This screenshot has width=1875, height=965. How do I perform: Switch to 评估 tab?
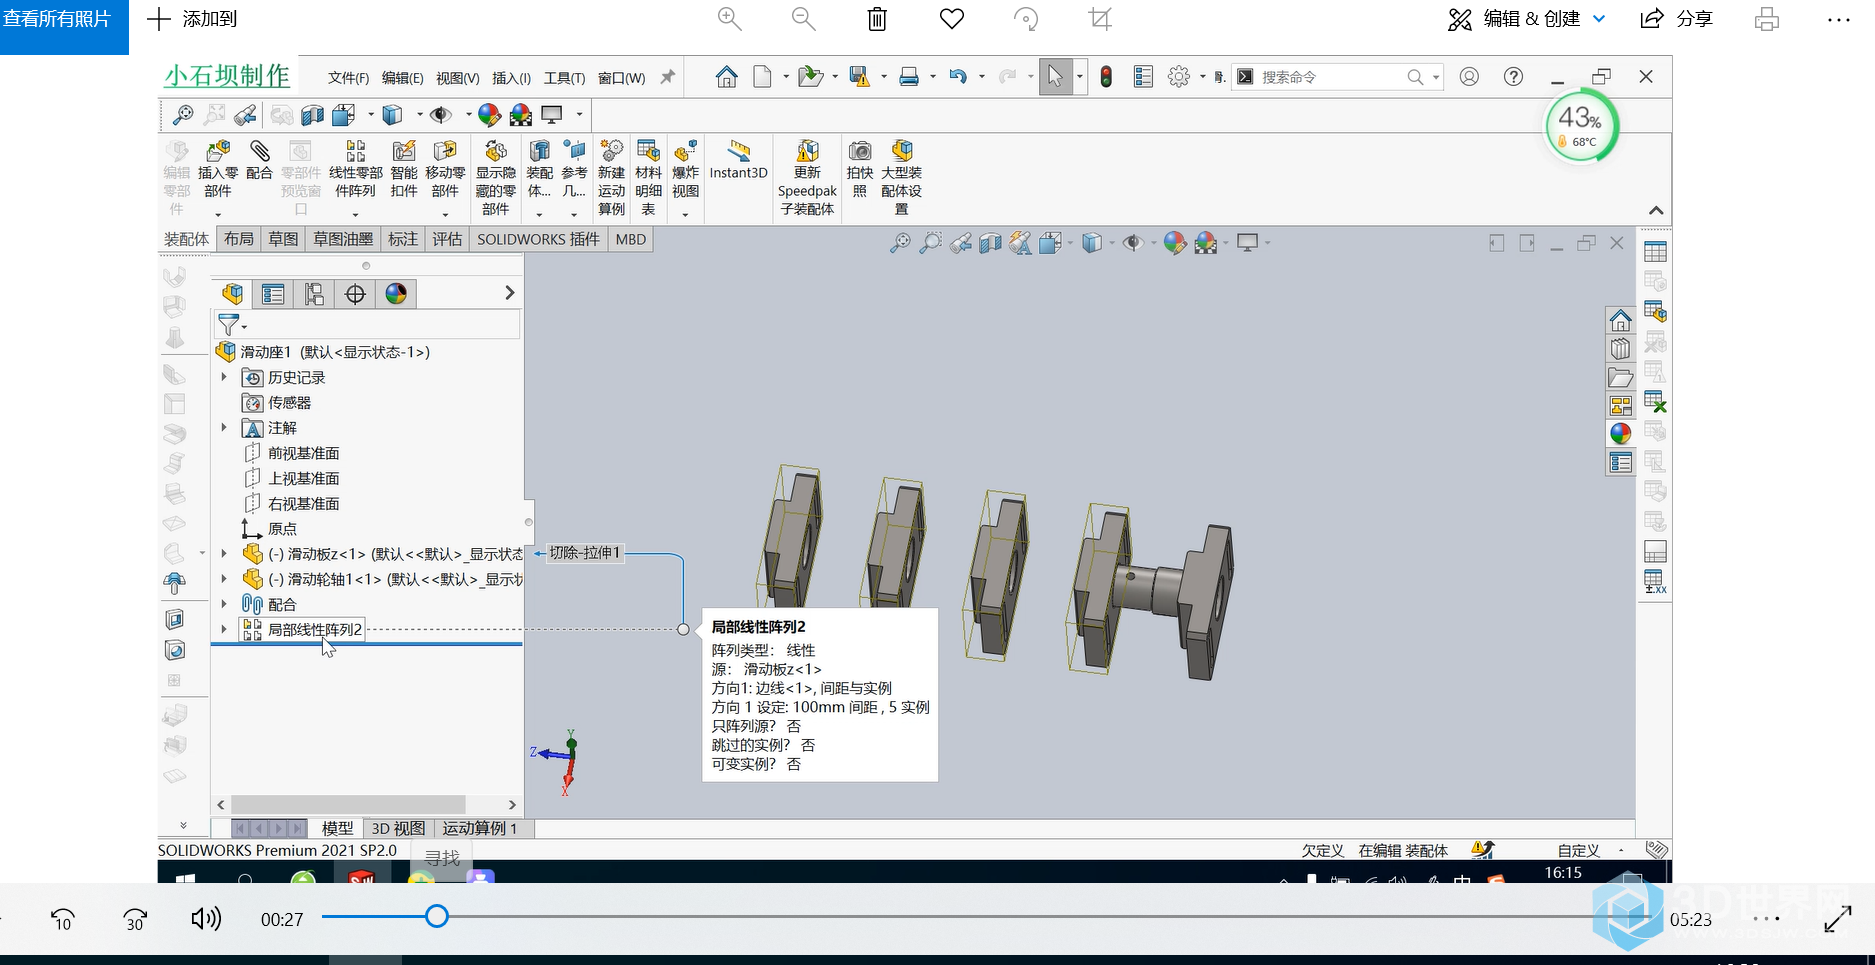(447, 239)
